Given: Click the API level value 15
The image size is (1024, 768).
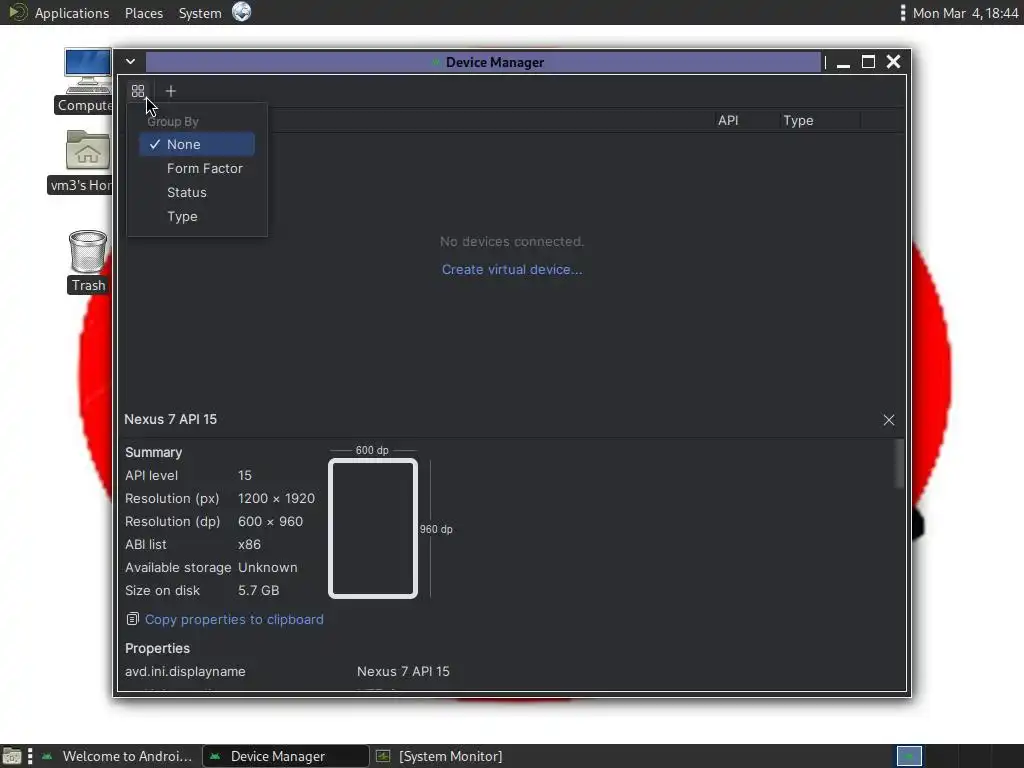Looking at the screenshot, I should [245, 475].
